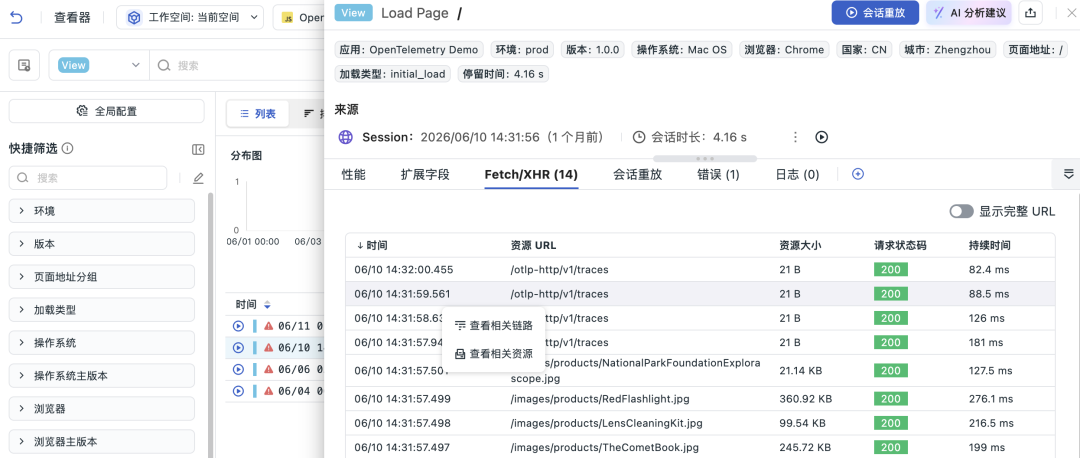Expand the 环境 filter group
The image size is (1080, 458).
point(102,211)
